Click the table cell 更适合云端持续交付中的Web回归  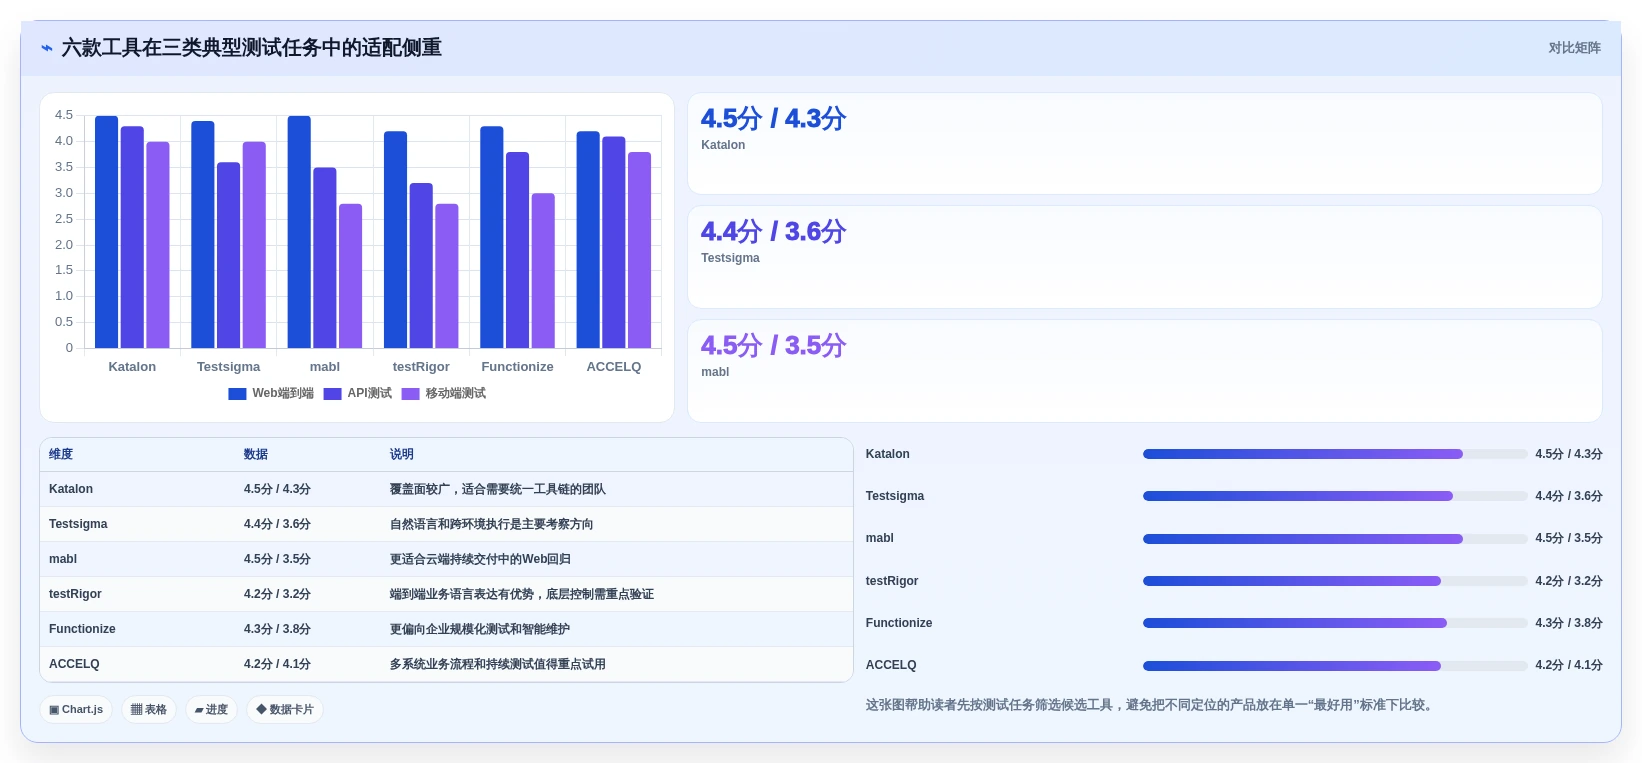click(x=481, y=559)
